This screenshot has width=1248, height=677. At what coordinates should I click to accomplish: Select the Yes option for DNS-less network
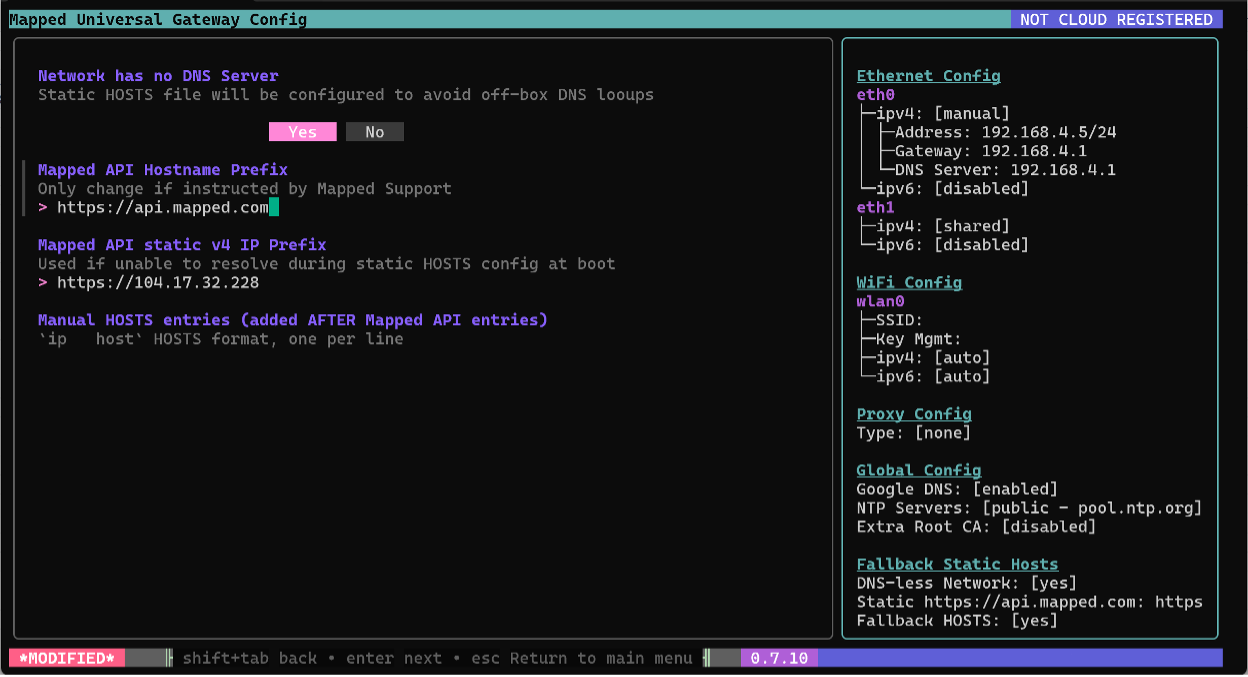click(x=302, y=132)
